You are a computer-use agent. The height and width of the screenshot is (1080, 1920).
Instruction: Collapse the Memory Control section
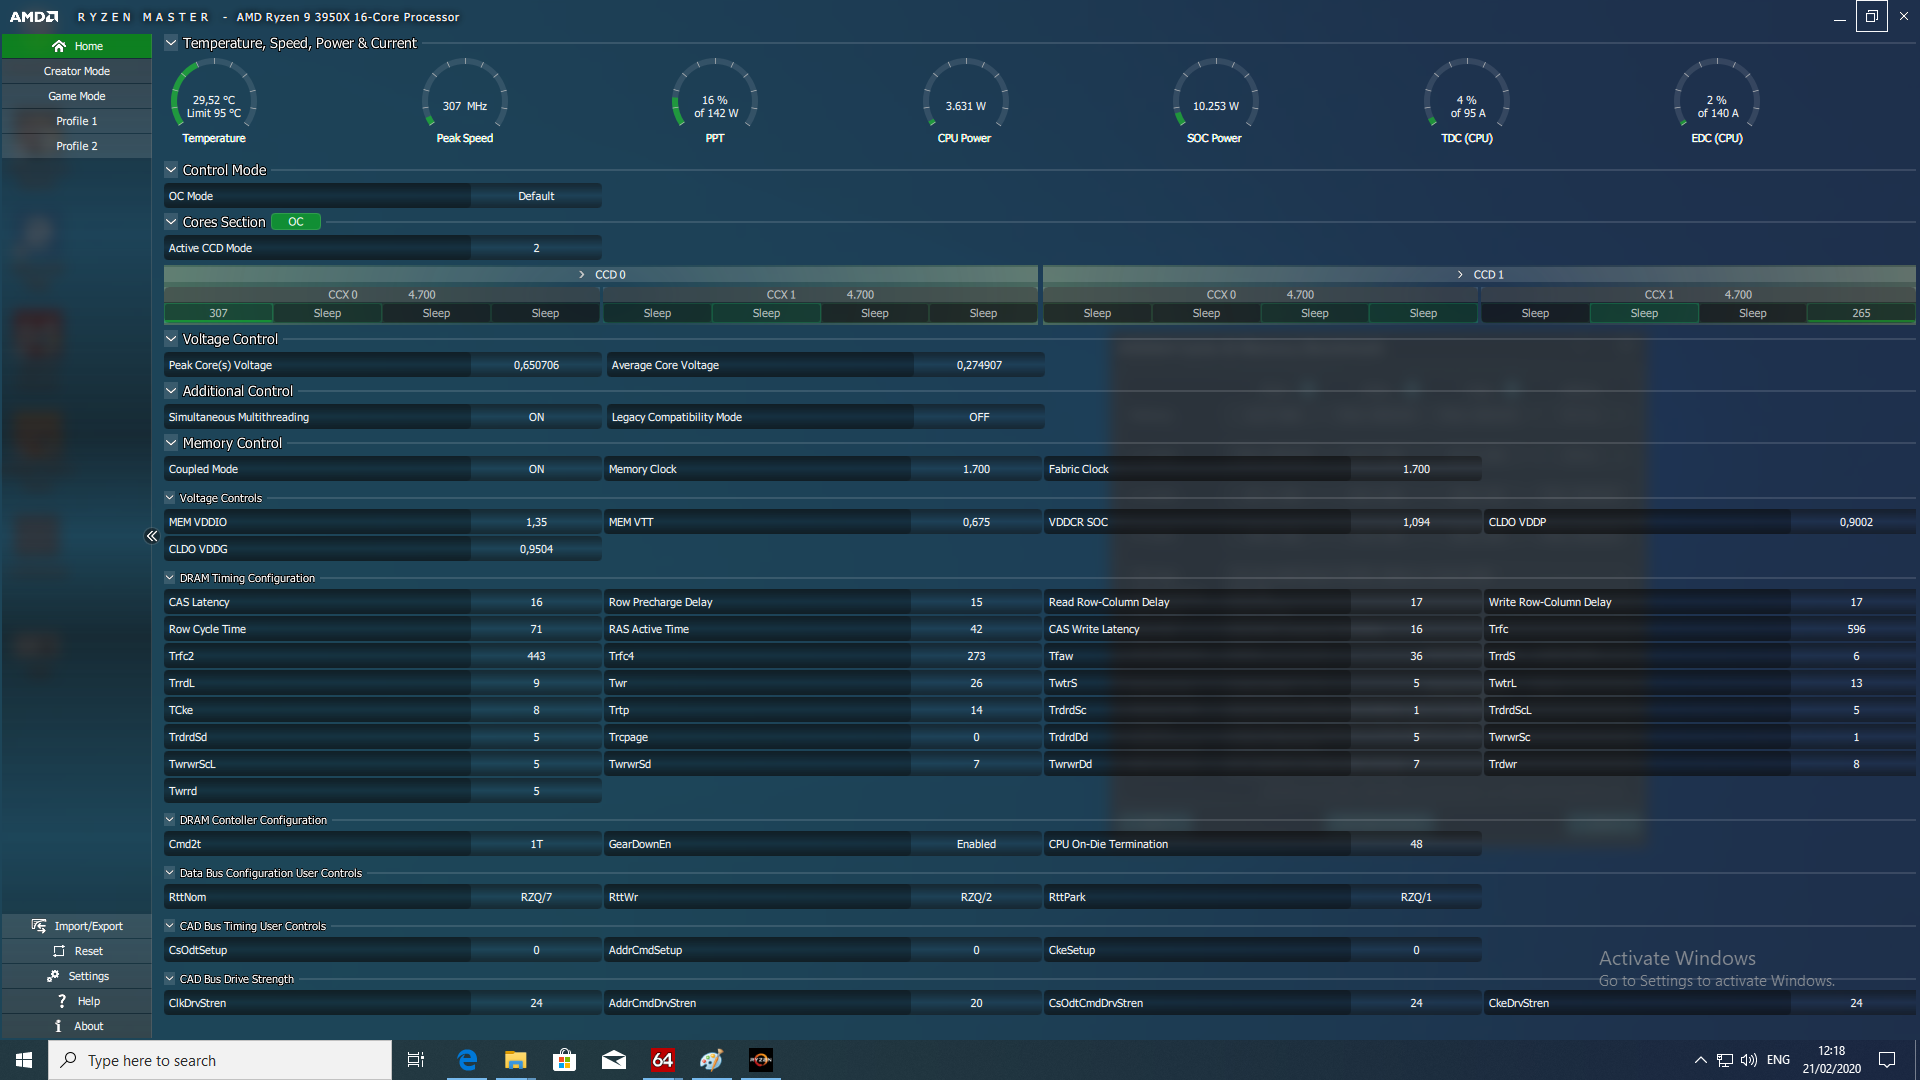171,443
